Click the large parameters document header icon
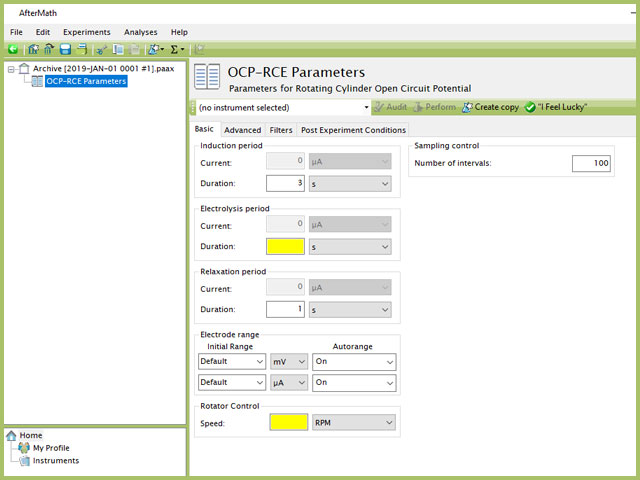 tap(207, 76)
